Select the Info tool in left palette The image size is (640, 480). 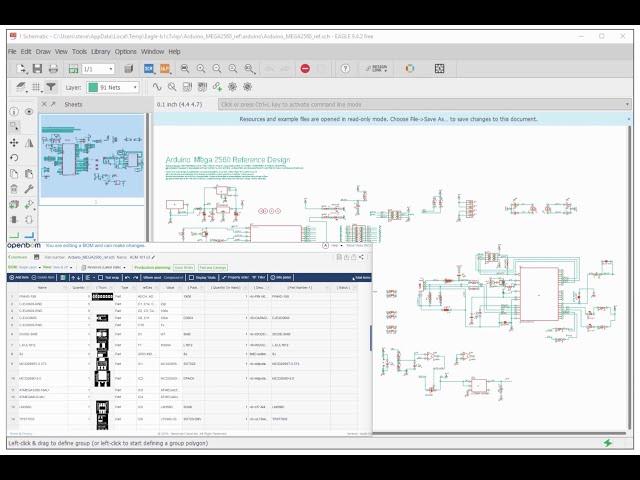coord(14,111)
